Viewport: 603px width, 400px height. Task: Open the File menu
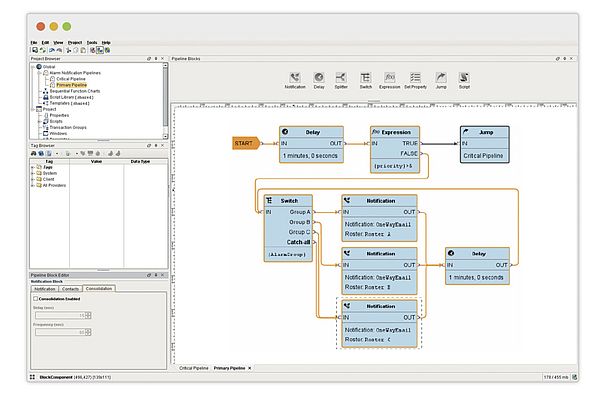pos(34,43)
